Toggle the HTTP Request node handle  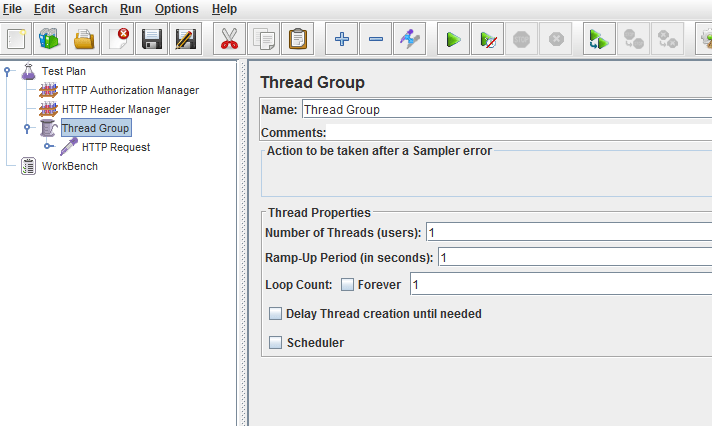(x=48, y=147)
